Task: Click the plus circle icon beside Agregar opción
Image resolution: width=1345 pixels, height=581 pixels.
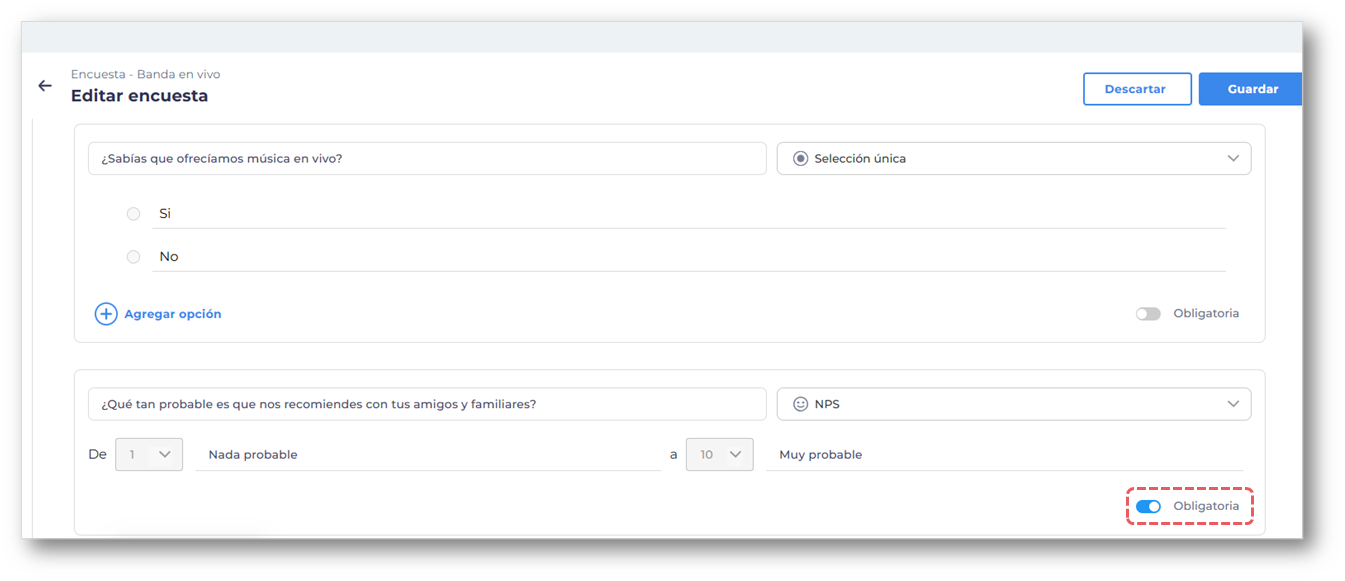Action: point(106,314)
